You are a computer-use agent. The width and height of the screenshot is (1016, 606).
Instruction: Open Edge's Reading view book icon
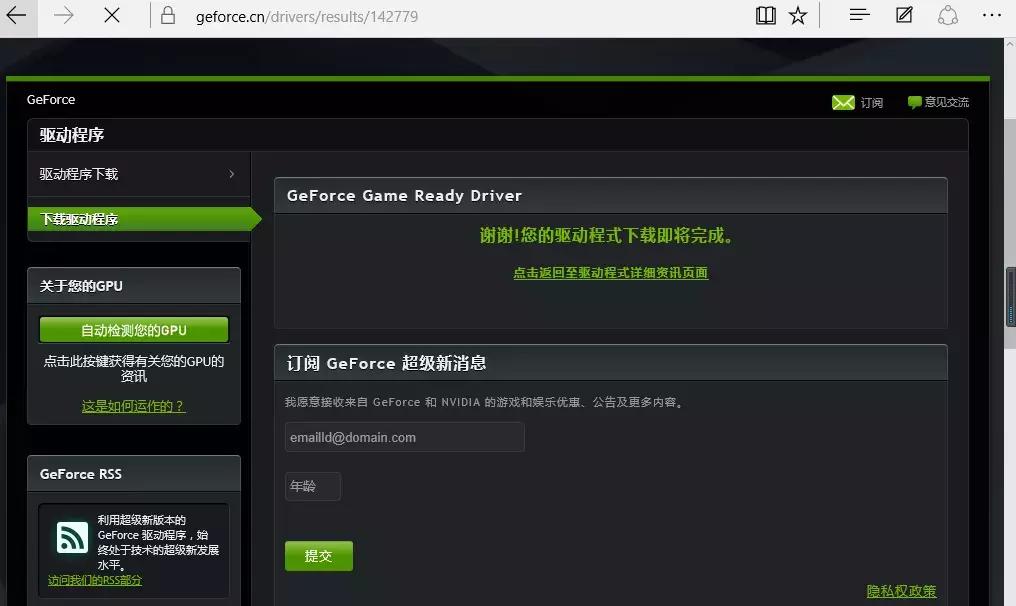[764, 15]
